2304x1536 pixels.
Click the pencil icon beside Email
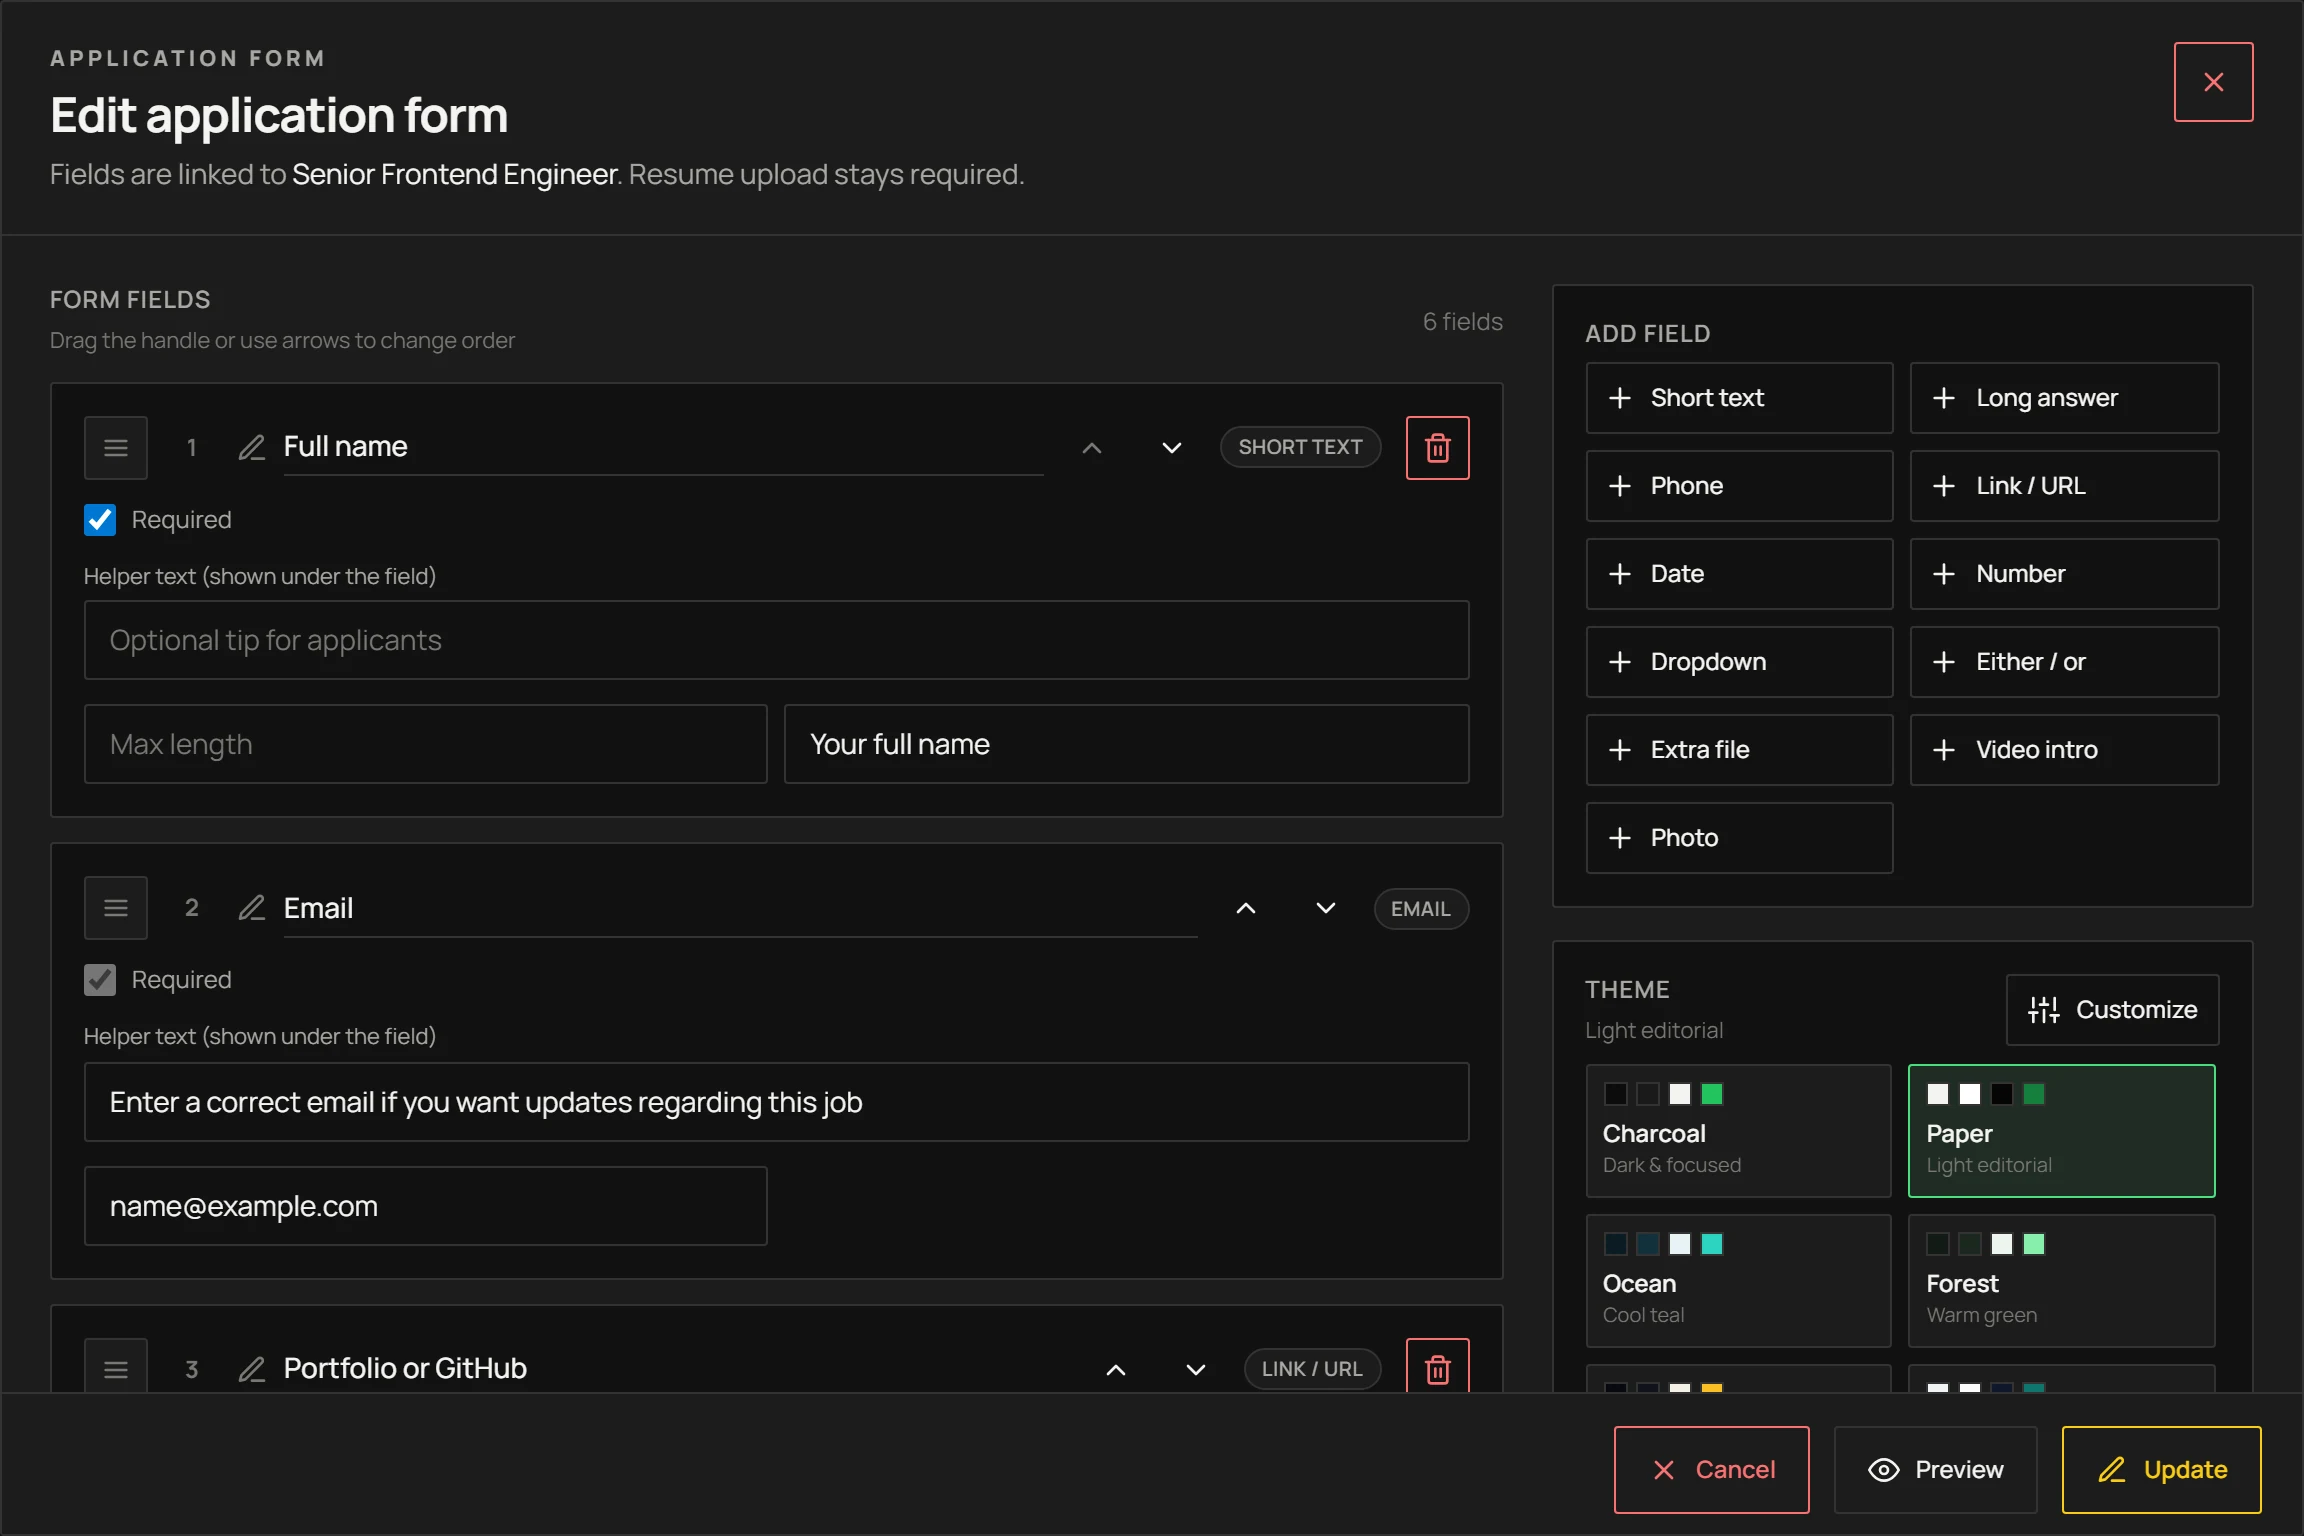coord(252,907)
